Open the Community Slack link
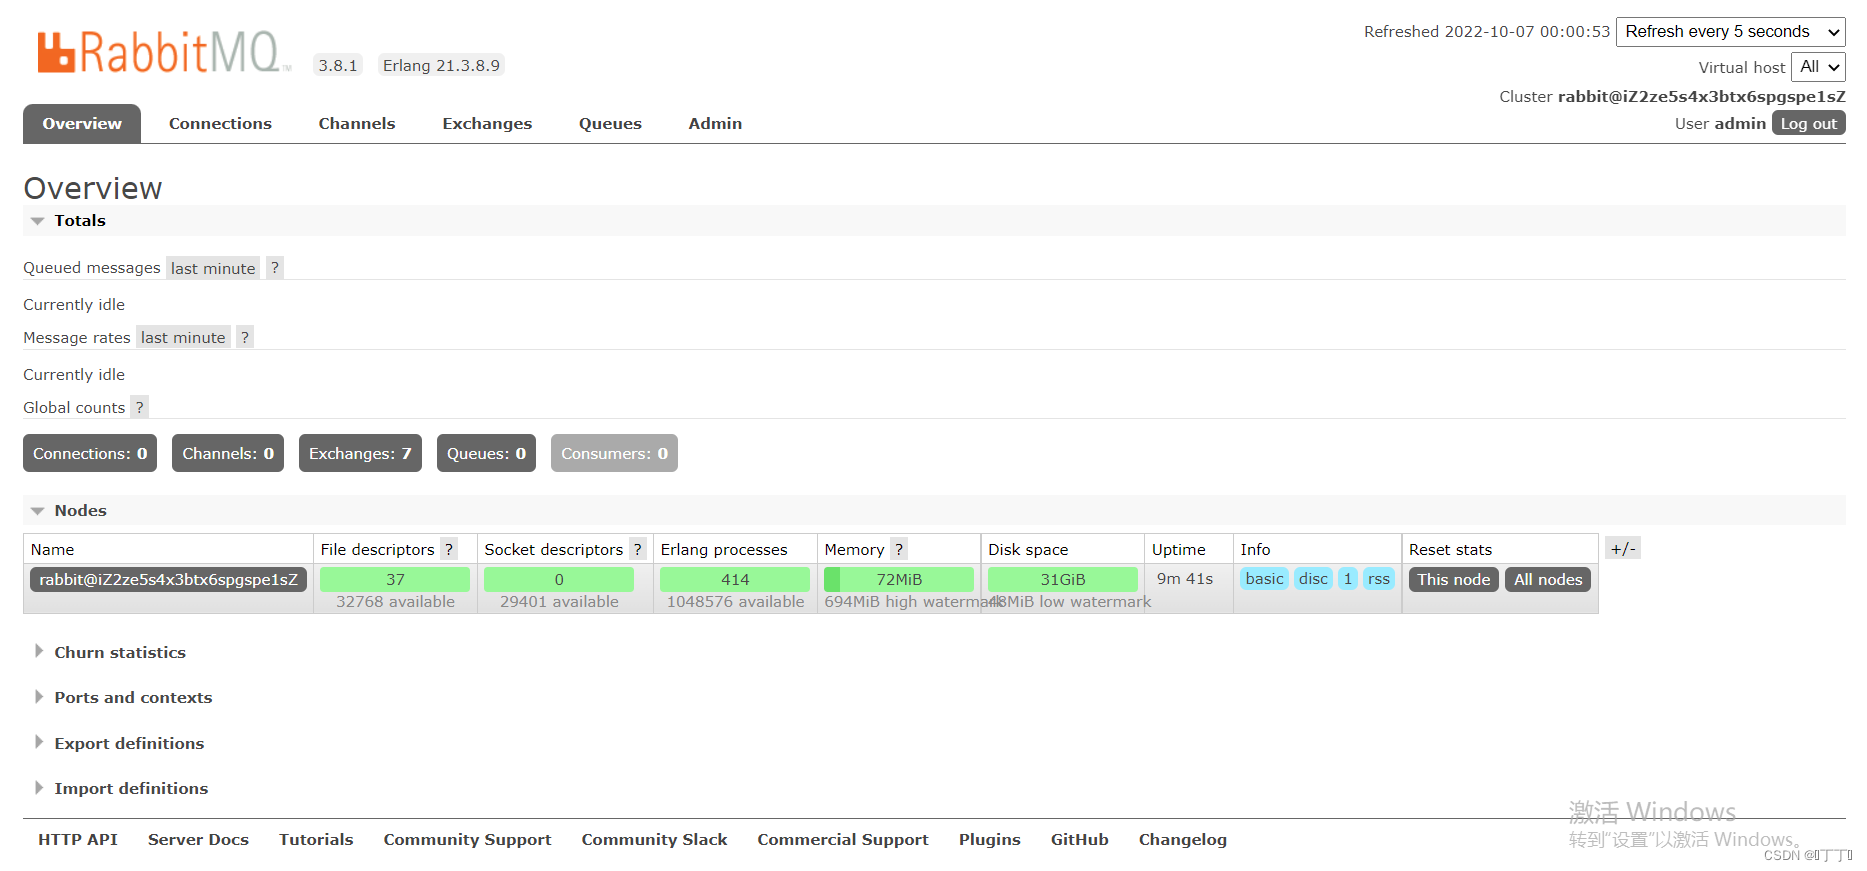 tap(654, 840)
